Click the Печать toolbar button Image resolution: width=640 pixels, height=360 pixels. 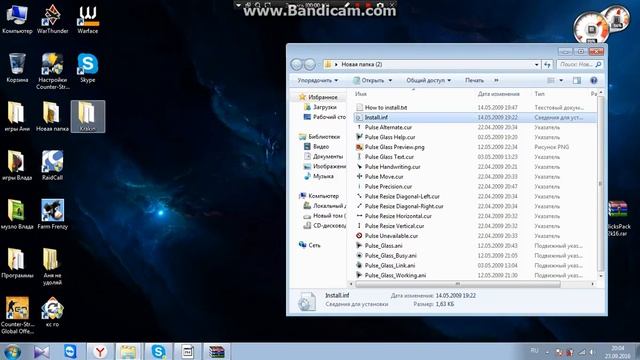tap(474, 80)
